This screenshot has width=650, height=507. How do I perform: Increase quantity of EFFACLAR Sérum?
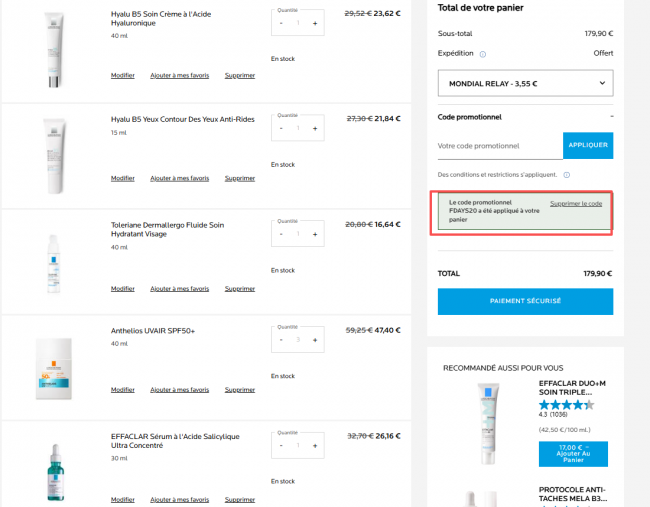315,446
